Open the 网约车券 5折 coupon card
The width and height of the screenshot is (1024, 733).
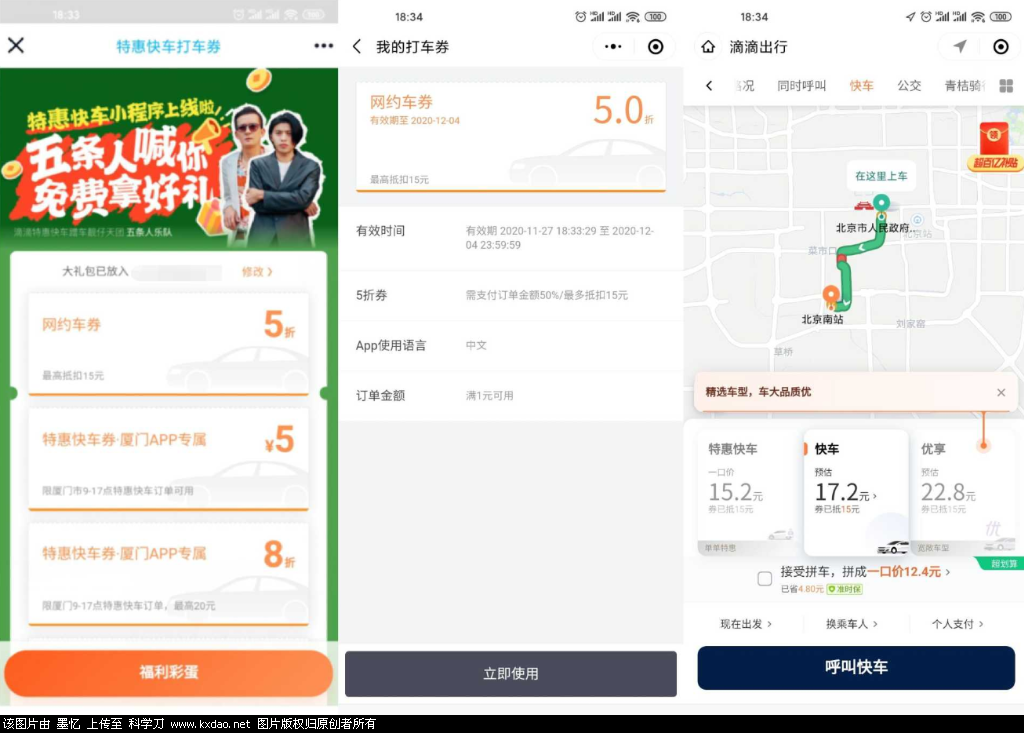(168, 344)
